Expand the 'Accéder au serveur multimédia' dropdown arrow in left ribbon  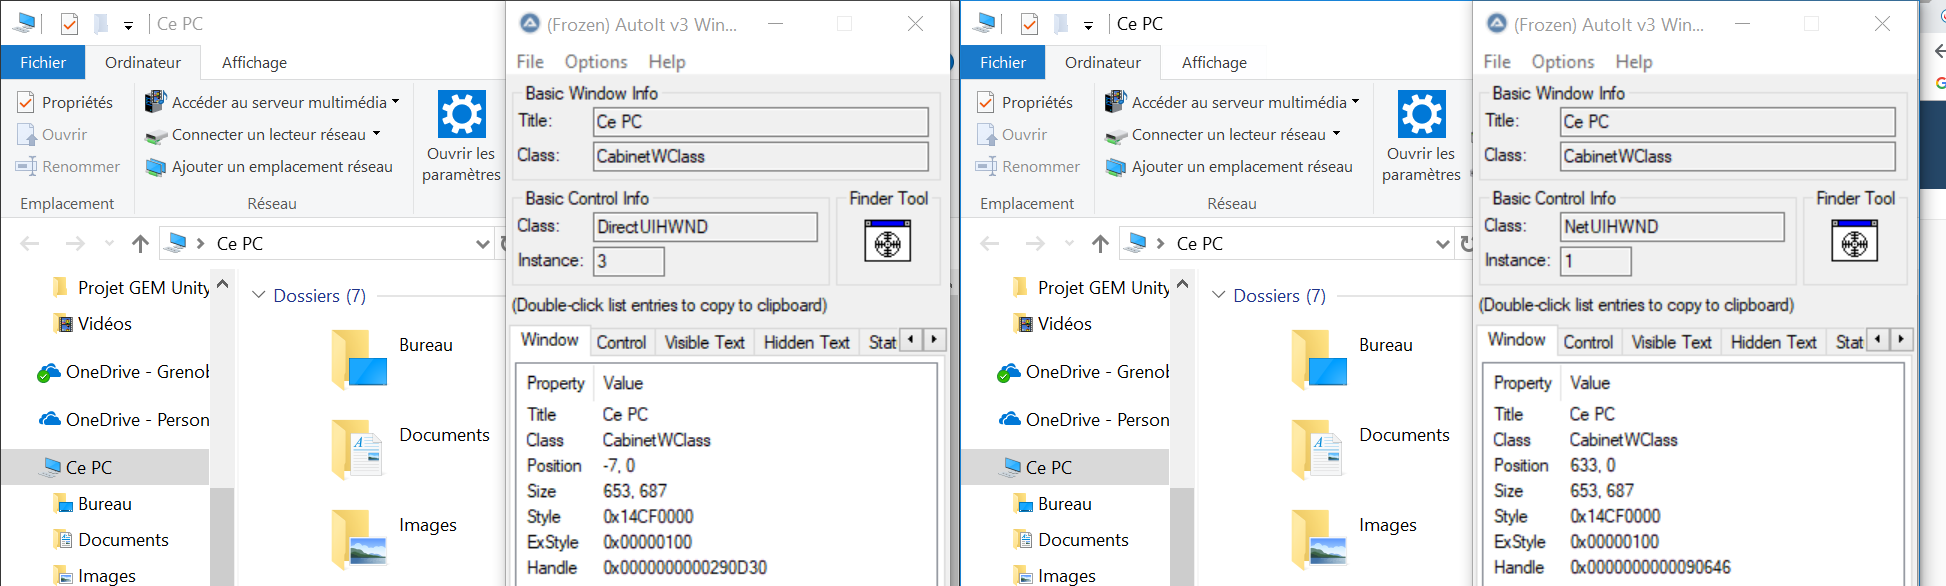(x=396, y=102)
